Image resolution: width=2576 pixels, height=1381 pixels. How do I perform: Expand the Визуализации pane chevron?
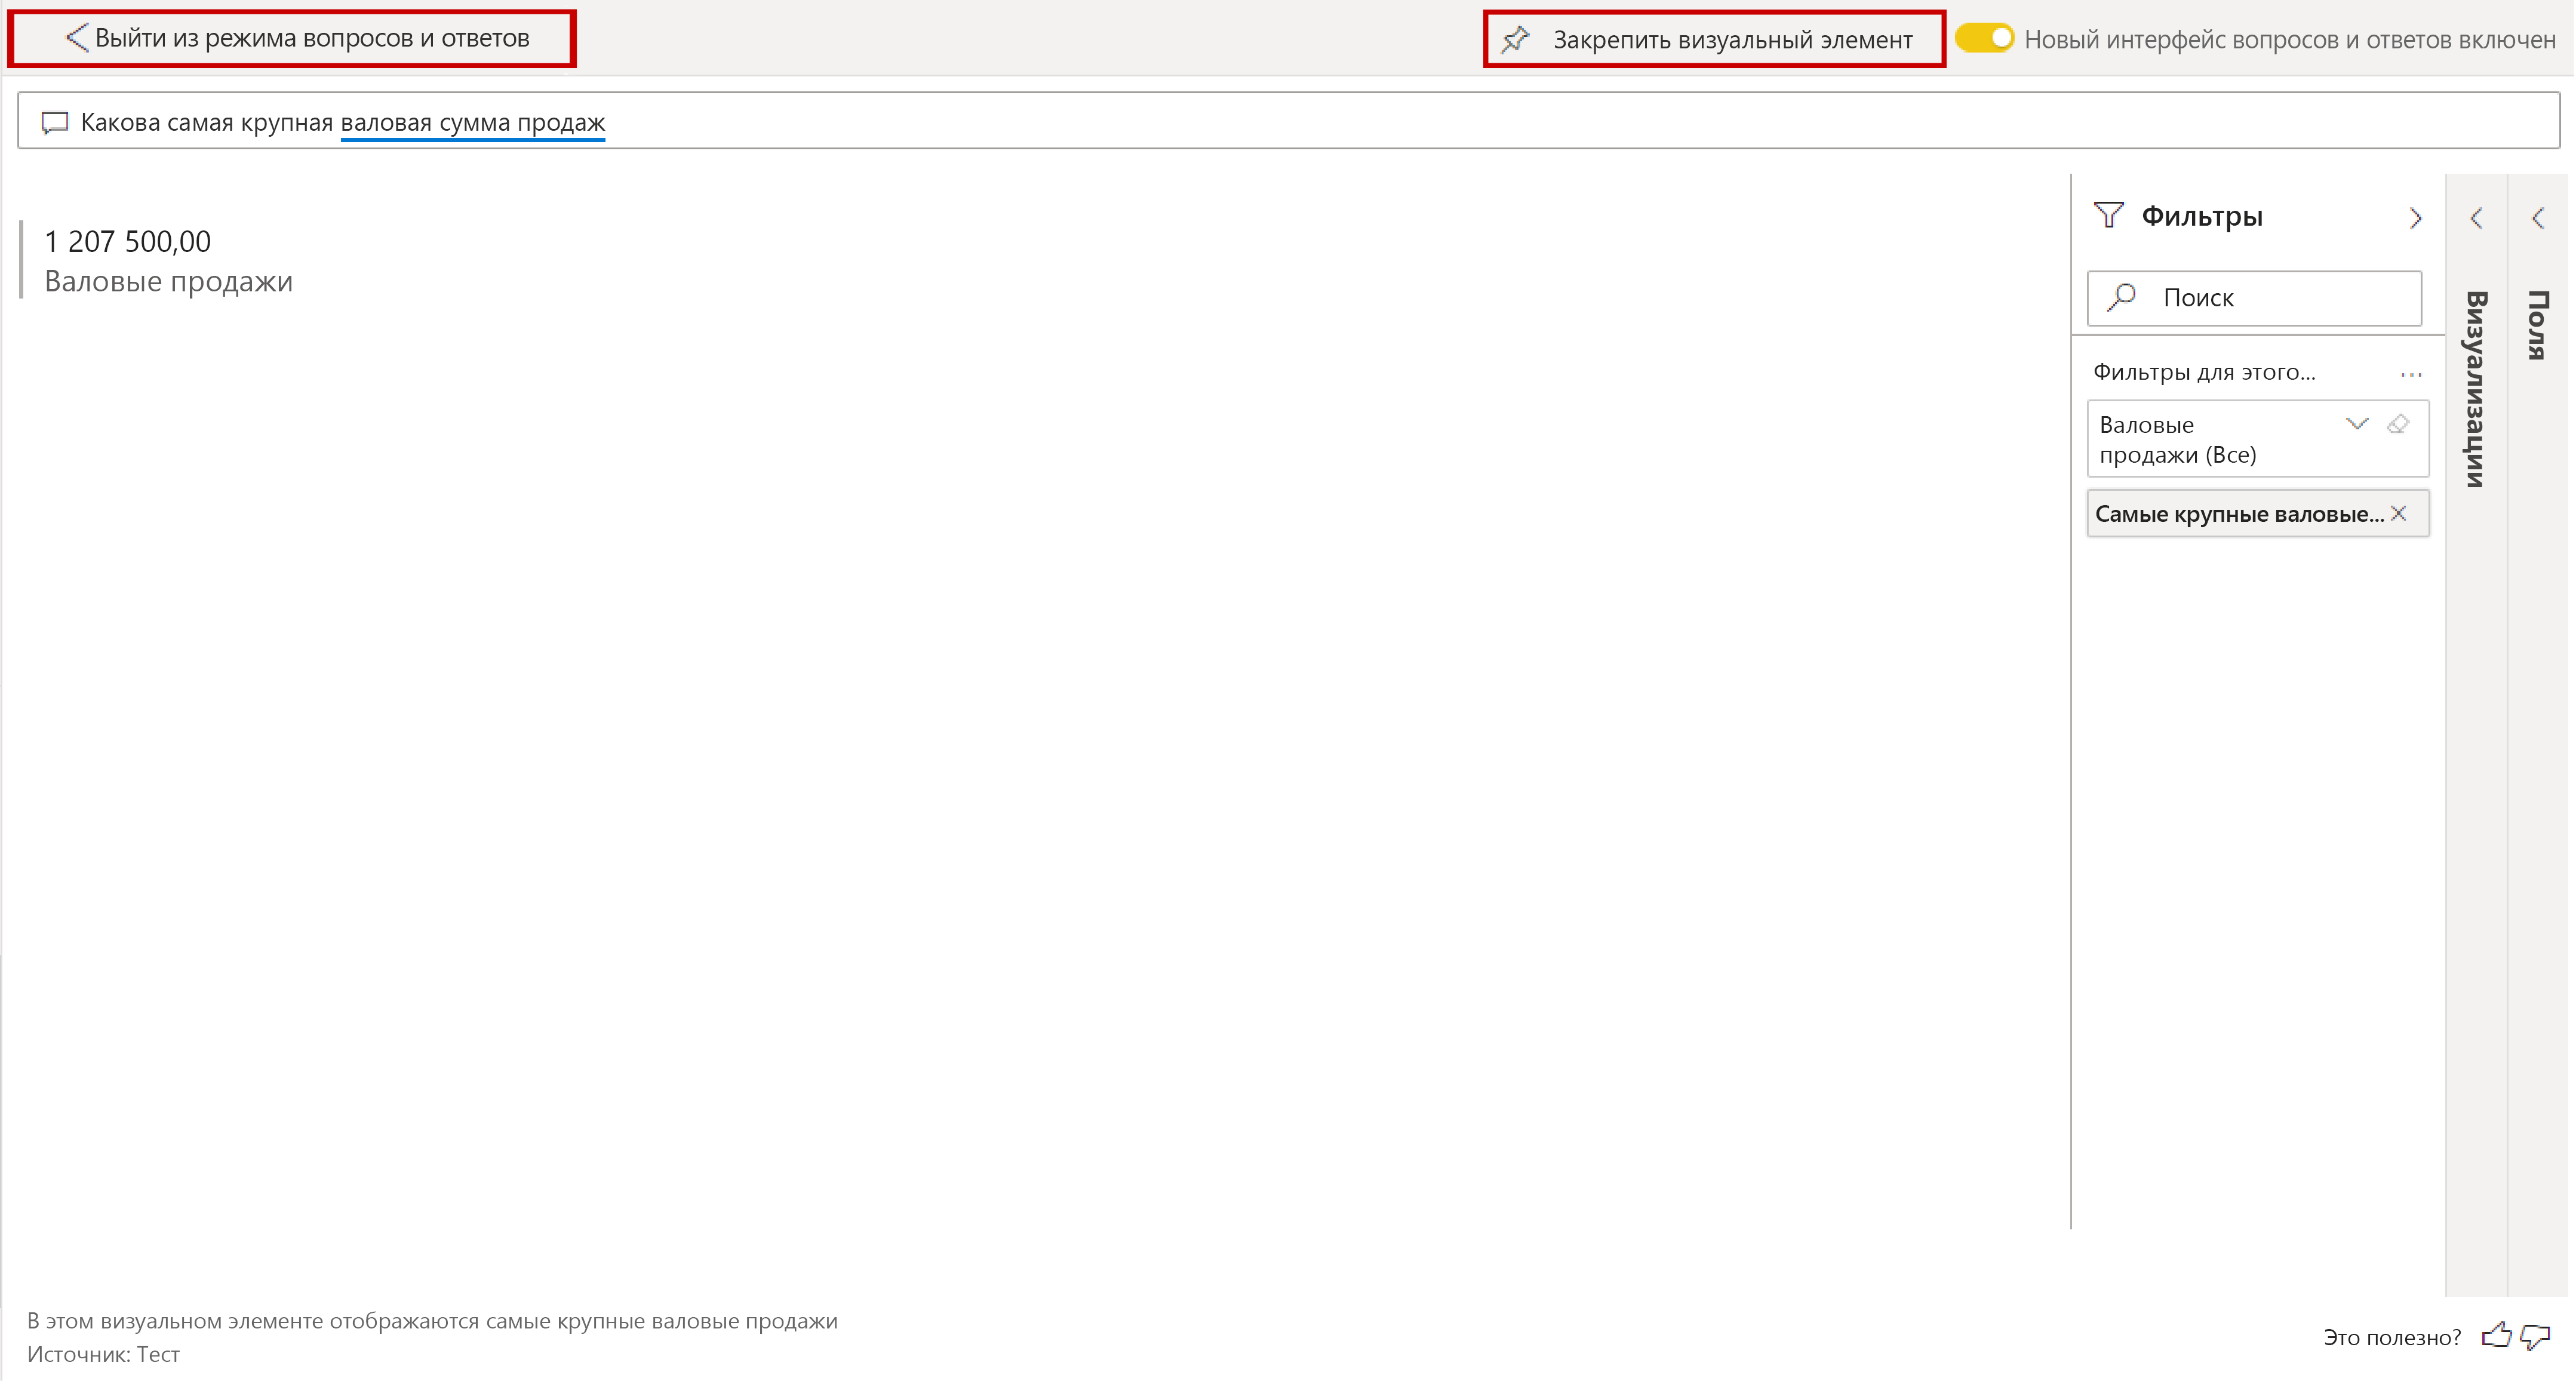coord(2476,217)
